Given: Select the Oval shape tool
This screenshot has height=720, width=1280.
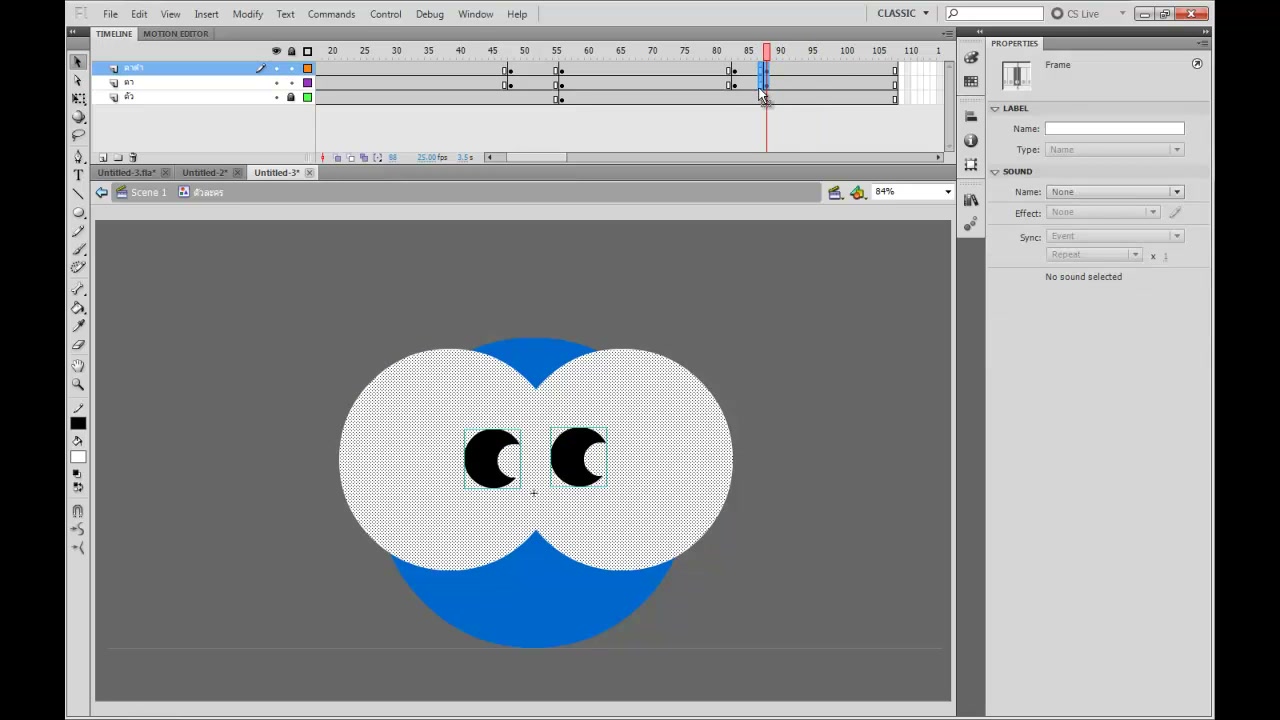Looking at the screenshot, I should tap(78, 212).
